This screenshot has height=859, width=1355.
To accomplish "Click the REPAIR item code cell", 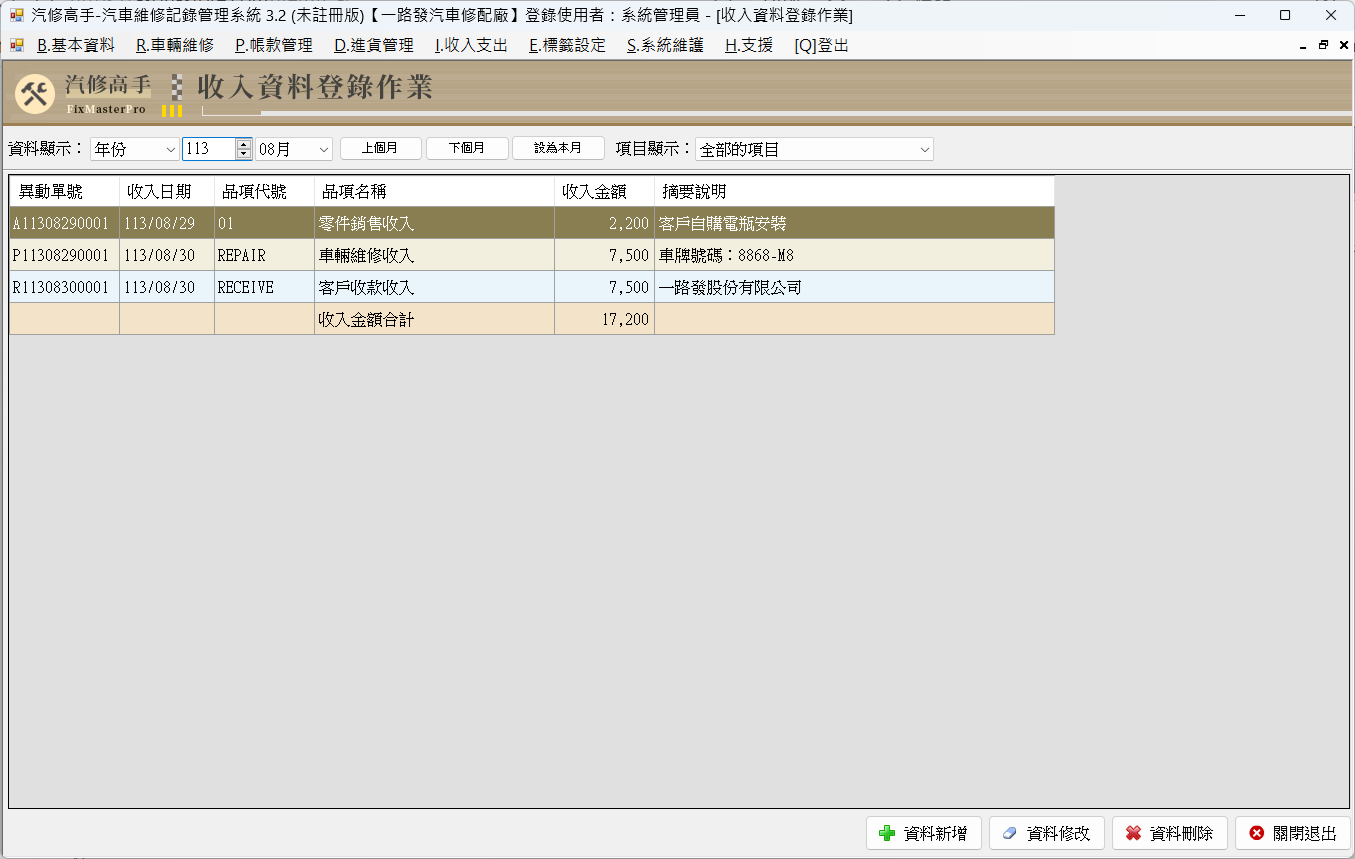I will [x=264, y=255].
